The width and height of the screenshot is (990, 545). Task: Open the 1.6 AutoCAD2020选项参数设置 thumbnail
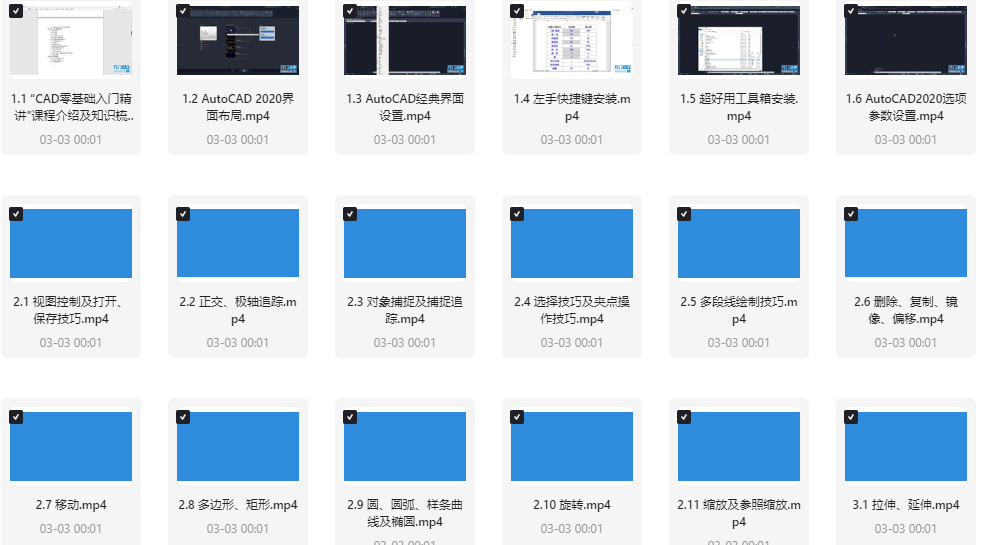click(x=906, y=42)
